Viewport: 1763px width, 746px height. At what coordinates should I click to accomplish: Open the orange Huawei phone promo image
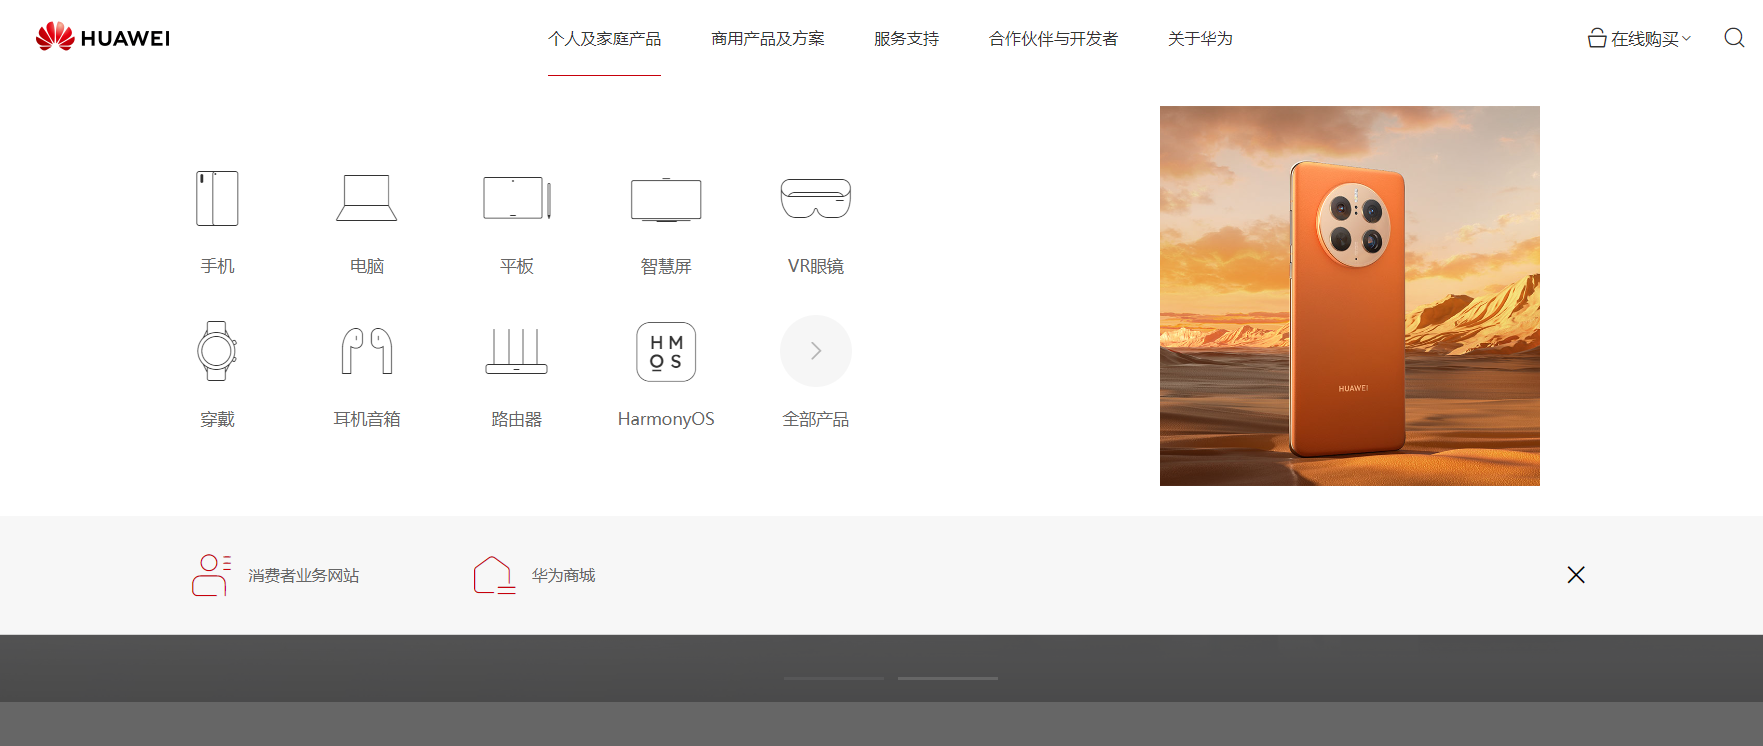tap(1350, 296)
